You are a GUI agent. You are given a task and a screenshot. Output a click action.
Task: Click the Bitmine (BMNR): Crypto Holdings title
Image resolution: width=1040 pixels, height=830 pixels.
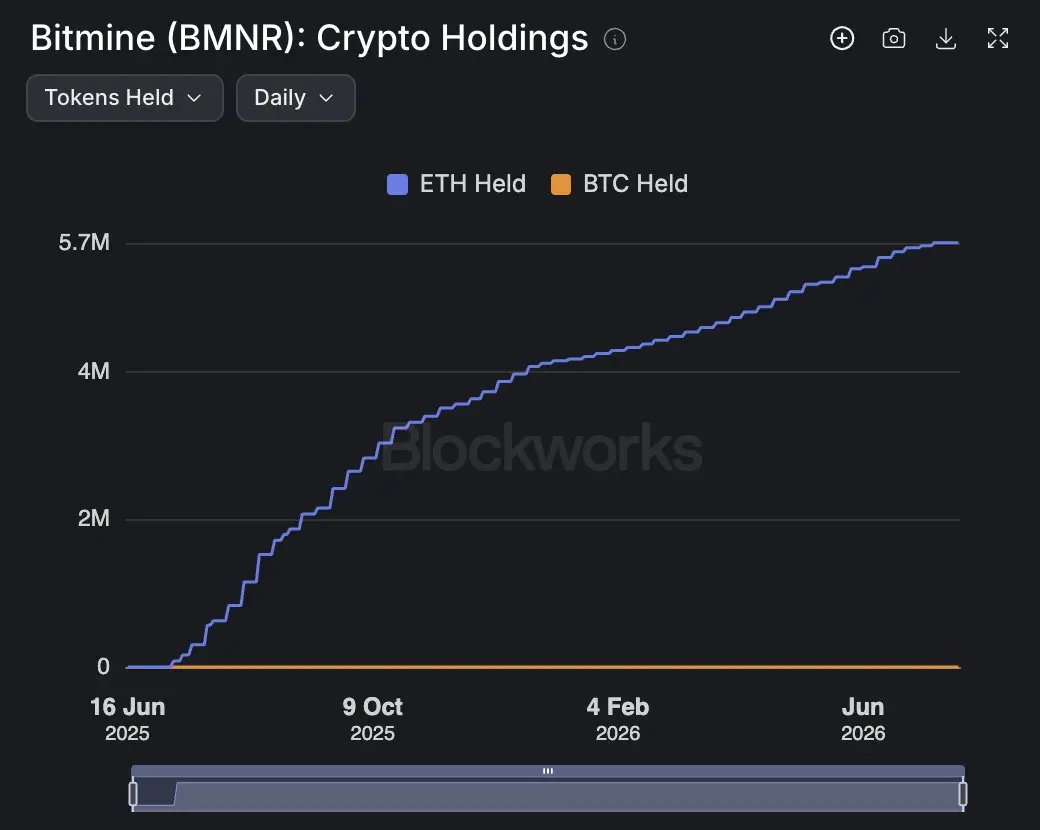click(x=309, y=38)
